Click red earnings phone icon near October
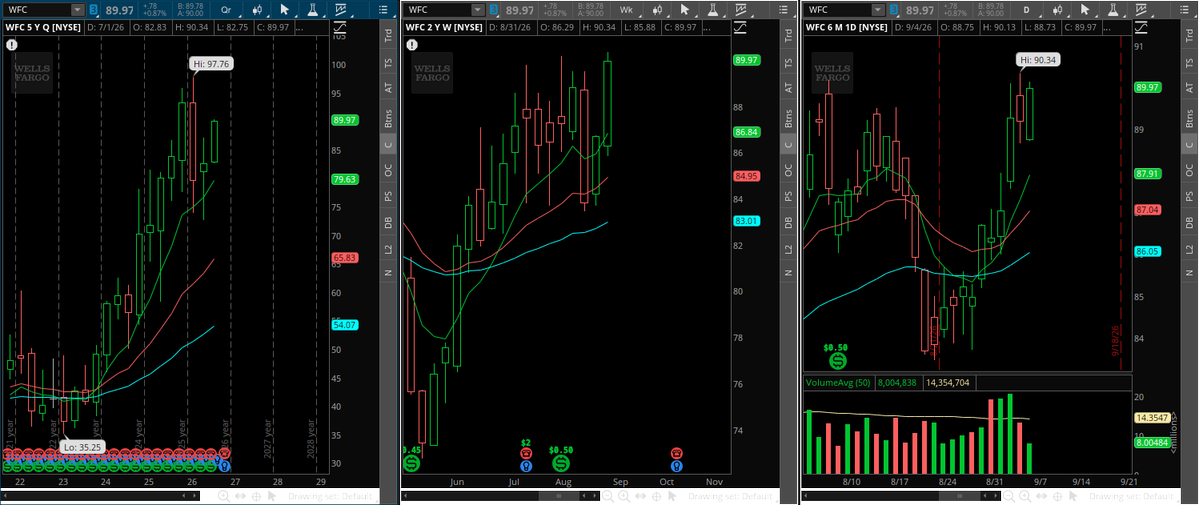This screenshot has width=1199, height=505. coord(677,453)
